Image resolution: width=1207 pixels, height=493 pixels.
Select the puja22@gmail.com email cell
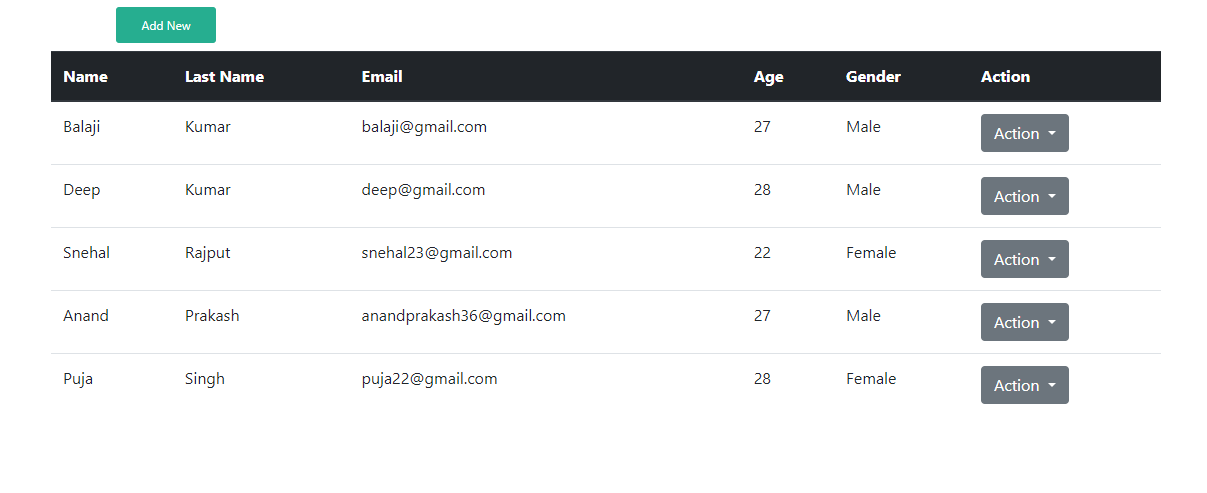tap(429, 379)
